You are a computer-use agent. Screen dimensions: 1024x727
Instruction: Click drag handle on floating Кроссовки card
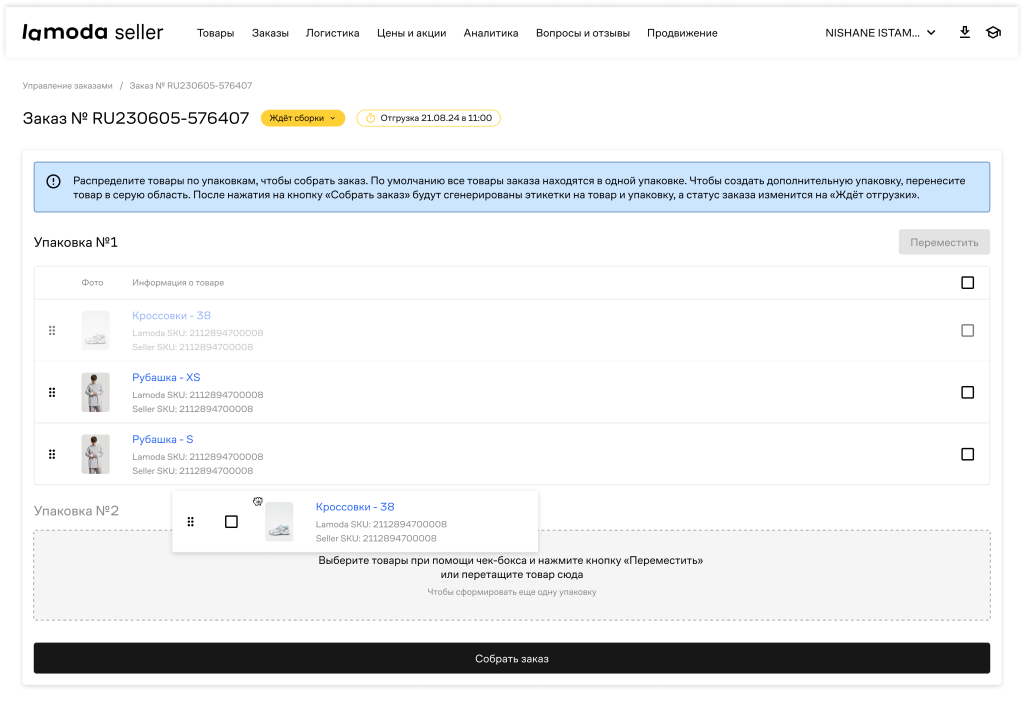[191, 521]
